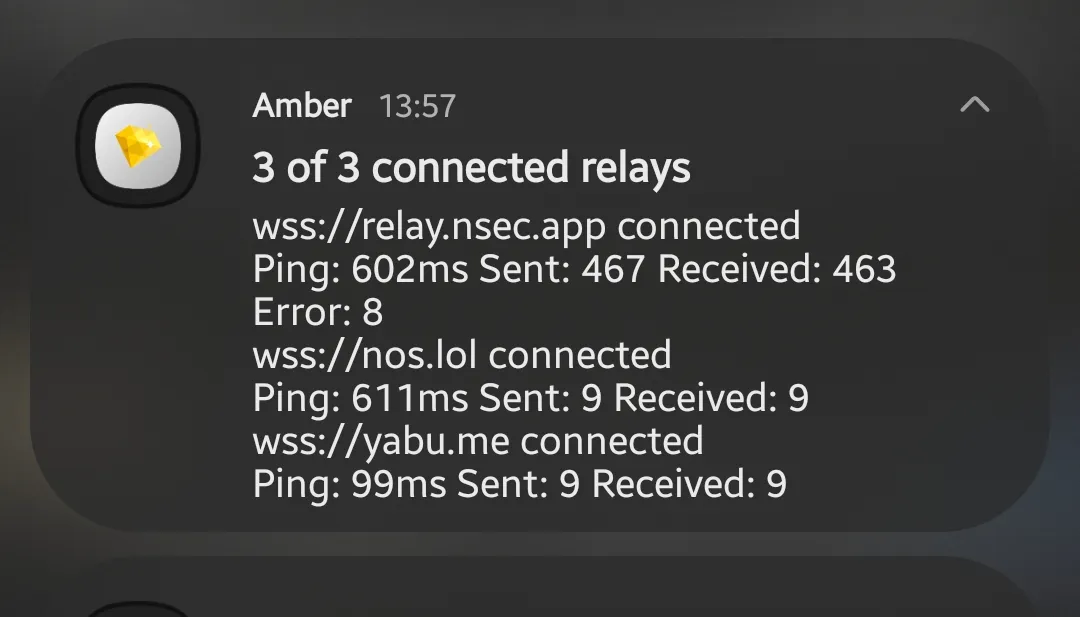Select the 'Error: 8' line
Image resolution: width=1080 pixels, height=617 pixels.
pos(318,312)
